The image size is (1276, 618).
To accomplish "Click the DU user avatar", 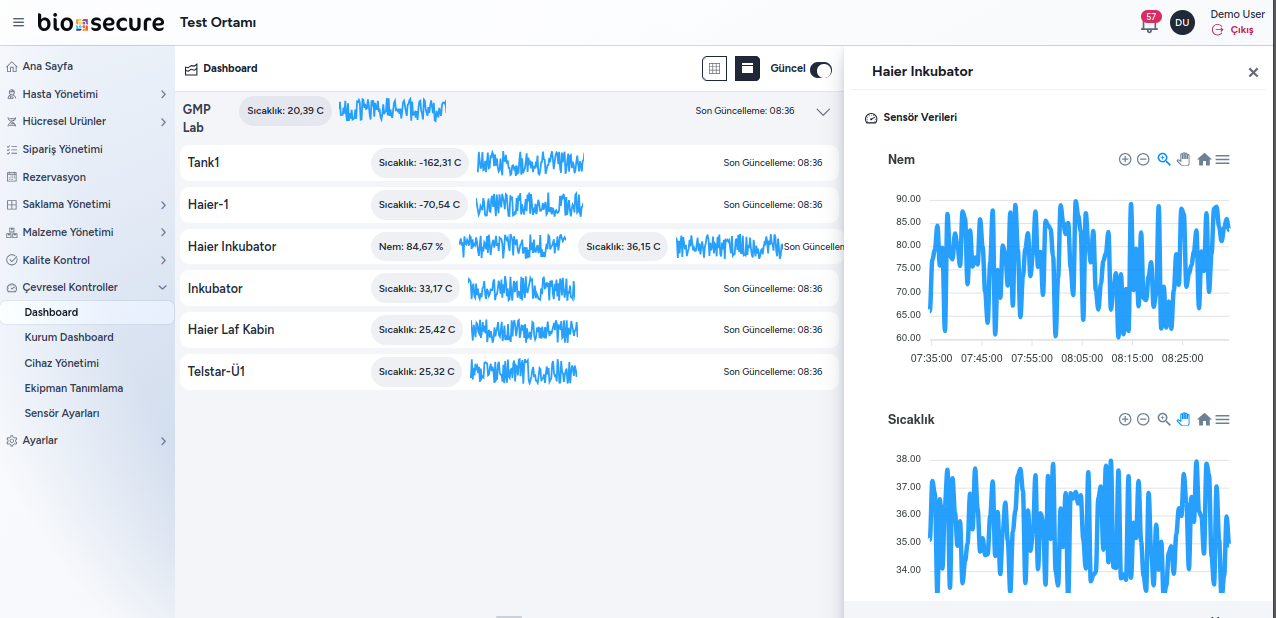I will (1182, 22).
